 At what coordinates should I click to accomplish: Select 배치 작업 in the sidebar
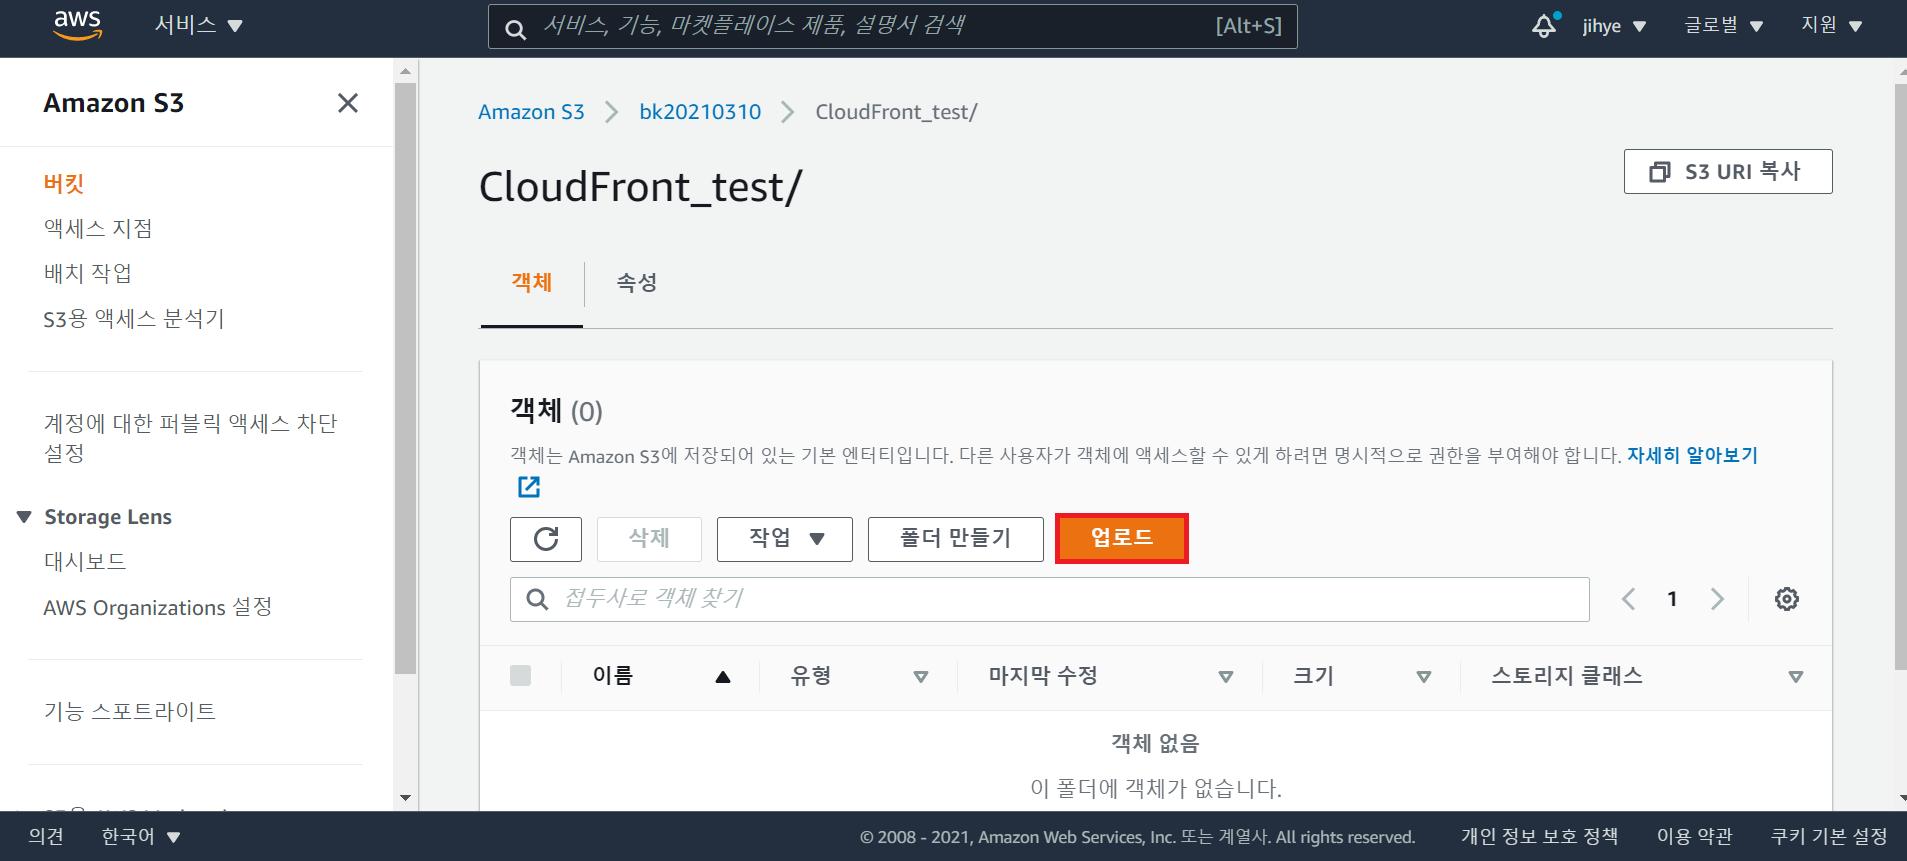[x=88, y=273]
